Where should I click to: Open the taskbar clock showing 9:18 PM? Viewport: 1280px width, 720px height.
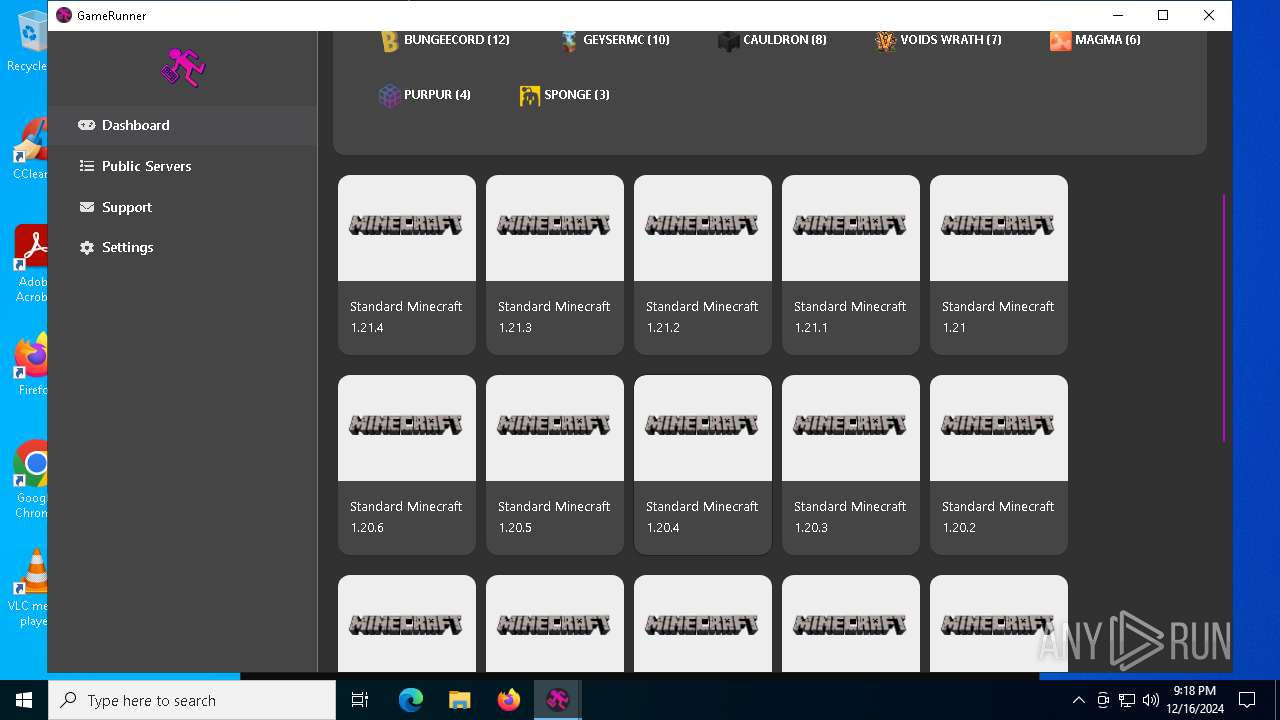[1195, 700]
